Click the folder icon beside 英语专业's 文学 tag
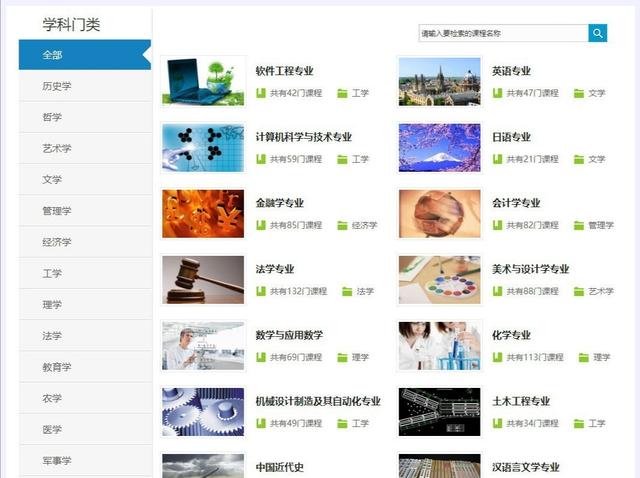Screen dimensions: 640x478 [579, 93]
